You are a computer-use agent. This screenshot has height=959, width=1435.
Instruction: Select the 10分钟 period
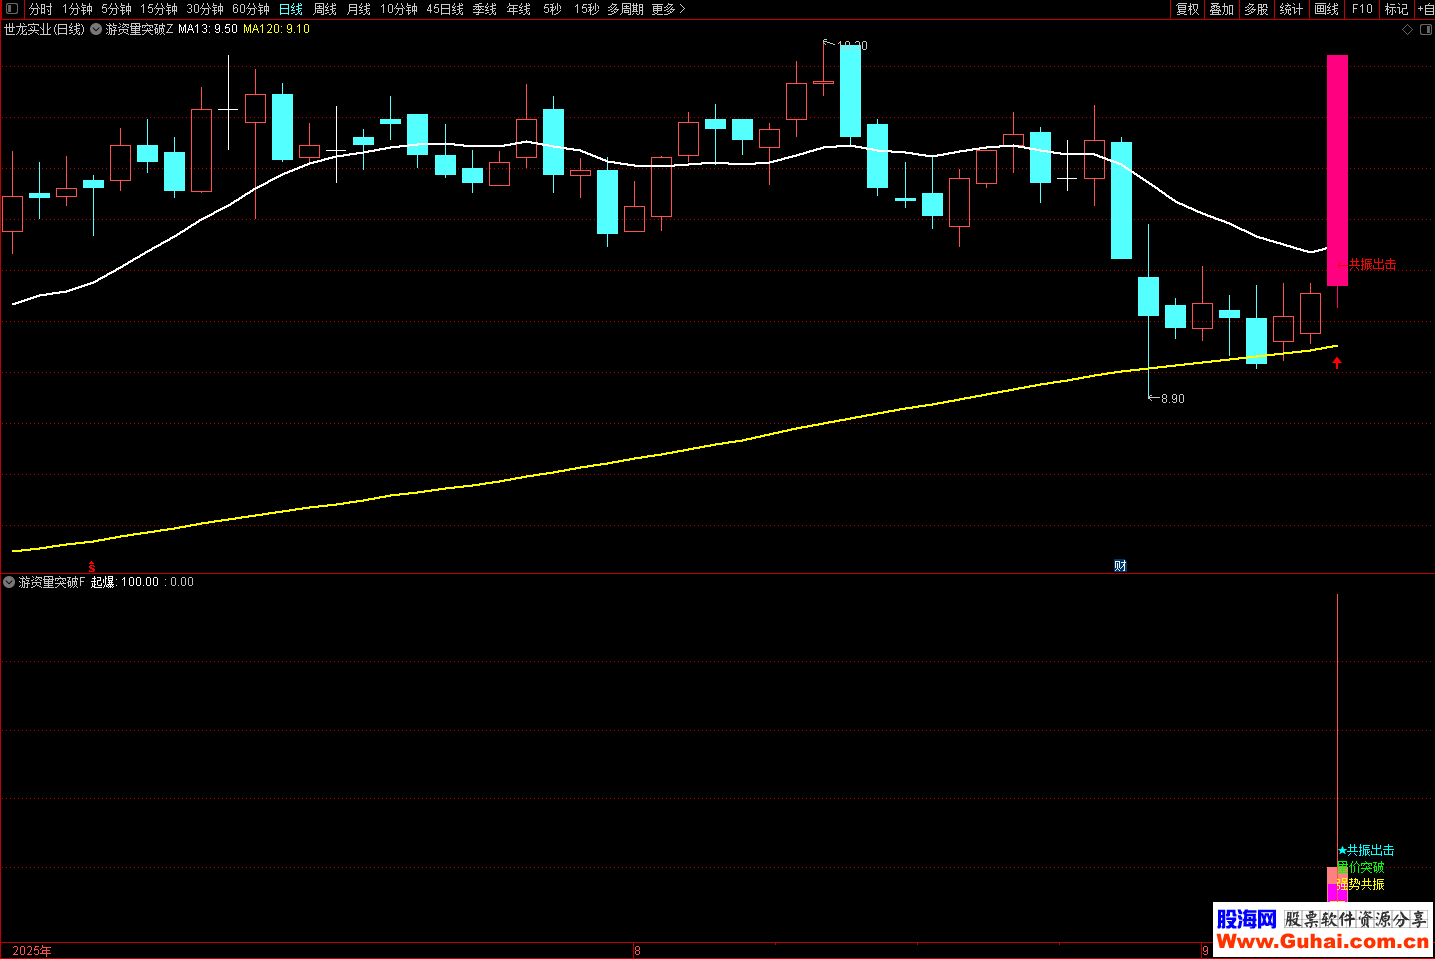pos(399,9)
